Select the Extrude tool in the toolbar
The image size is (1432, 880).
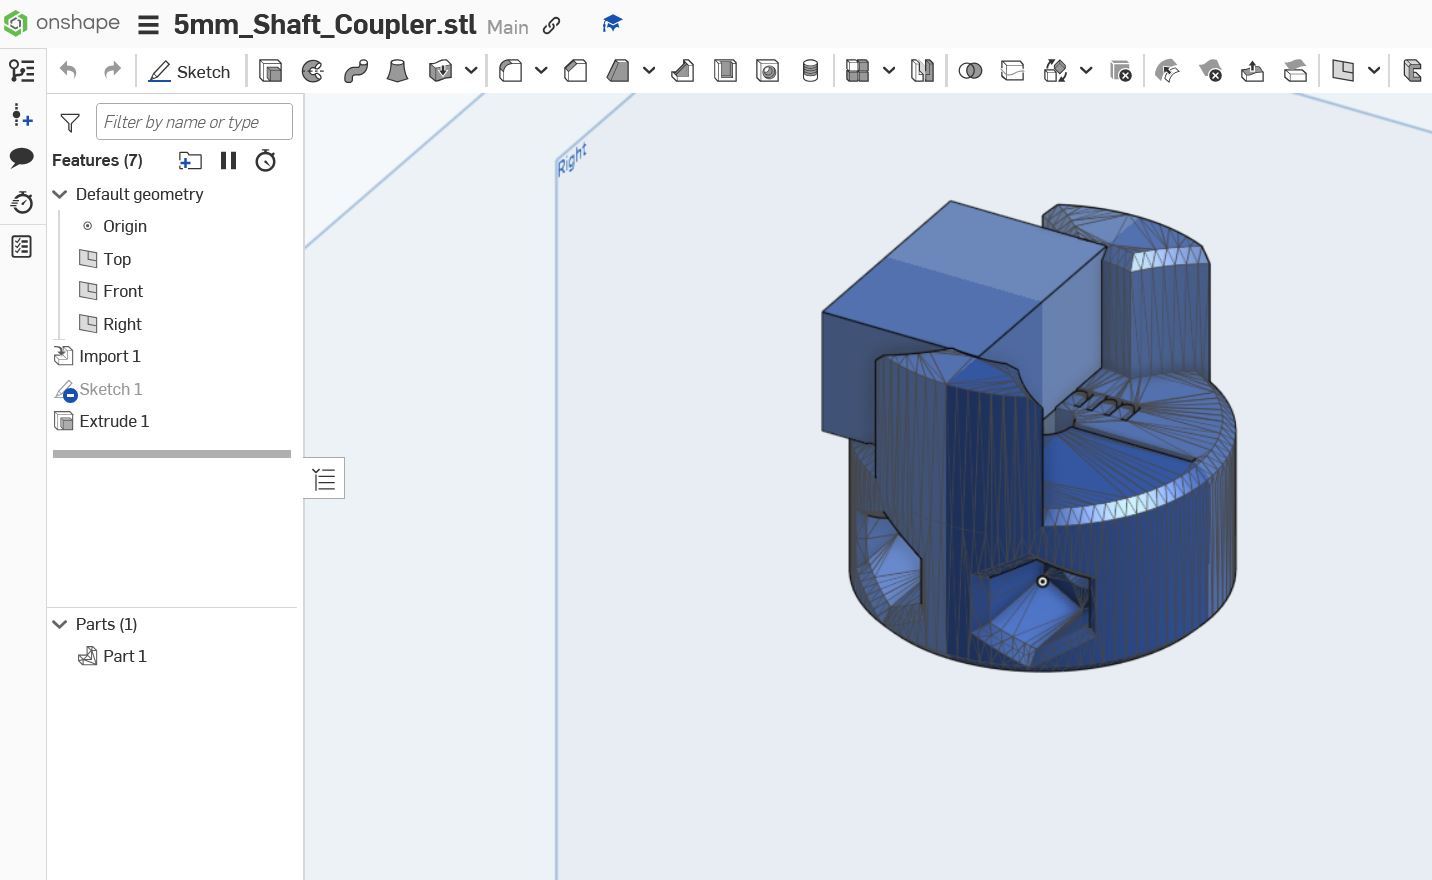pos(270,70)
